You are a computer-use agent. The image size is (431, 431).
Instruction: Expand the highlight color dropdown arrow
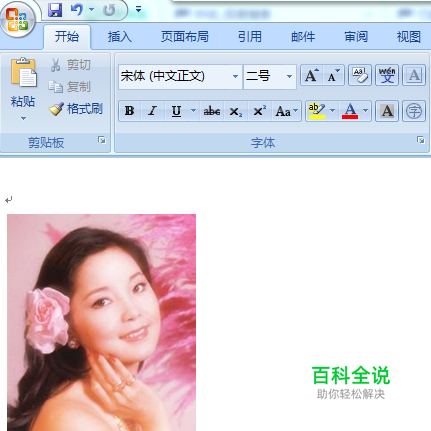[332, 110]
